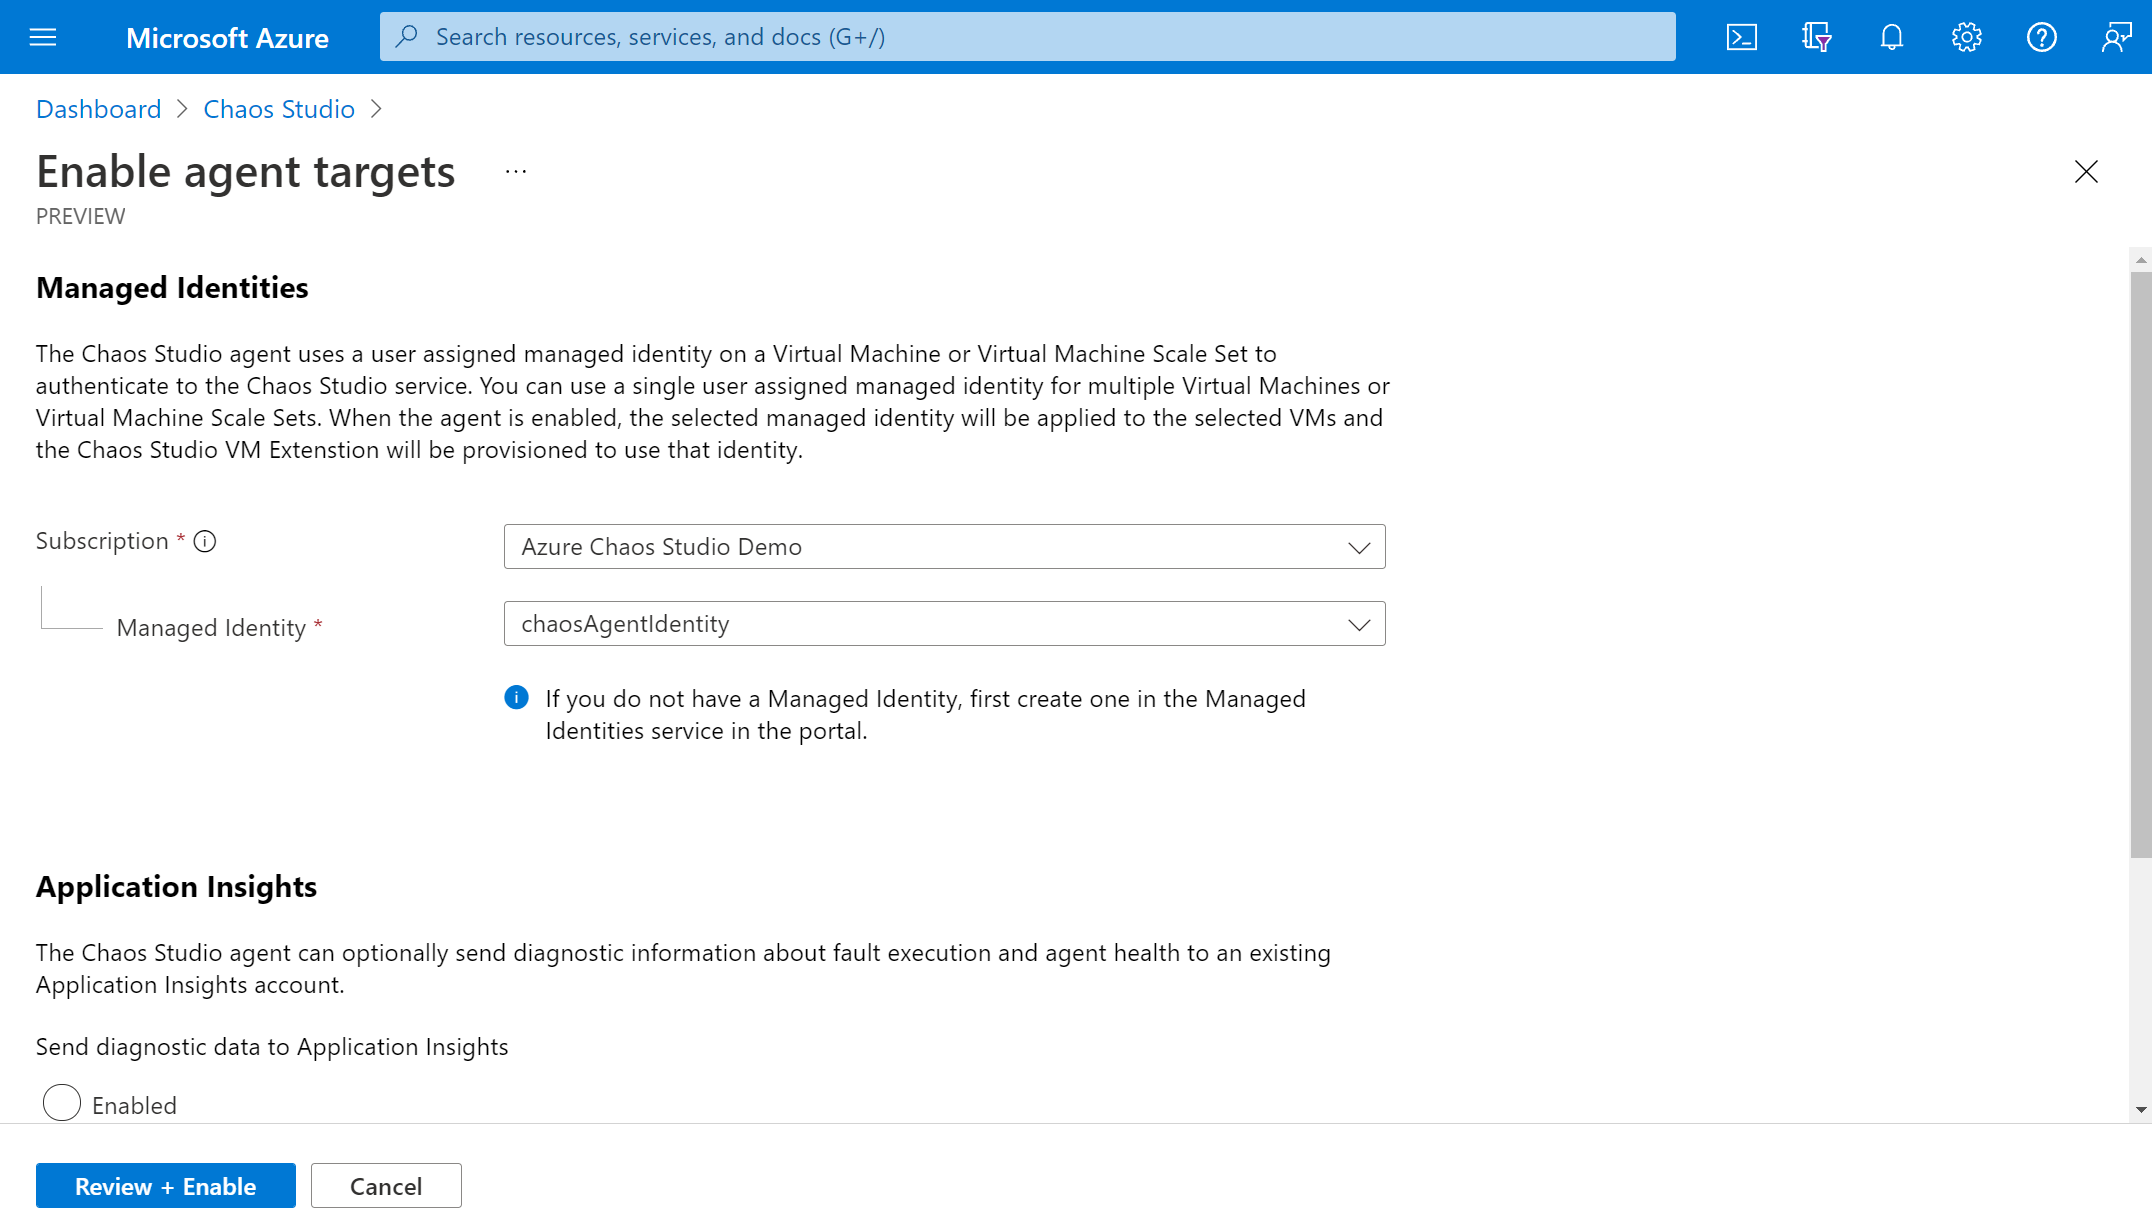The image size is (2152, 1231).
Task: Click the Dashboard breadcrumb link
Action: click(98, 108)
